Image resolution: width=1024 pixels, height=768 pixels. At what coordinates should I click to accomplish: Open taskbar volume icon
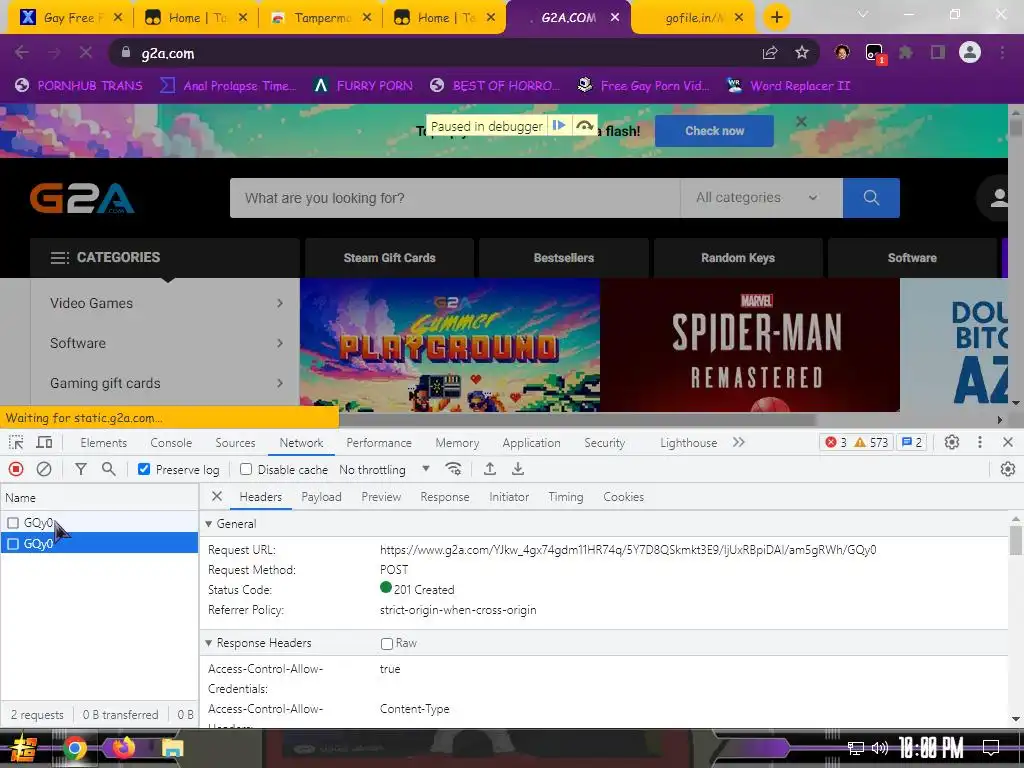[x=880, y=748]
